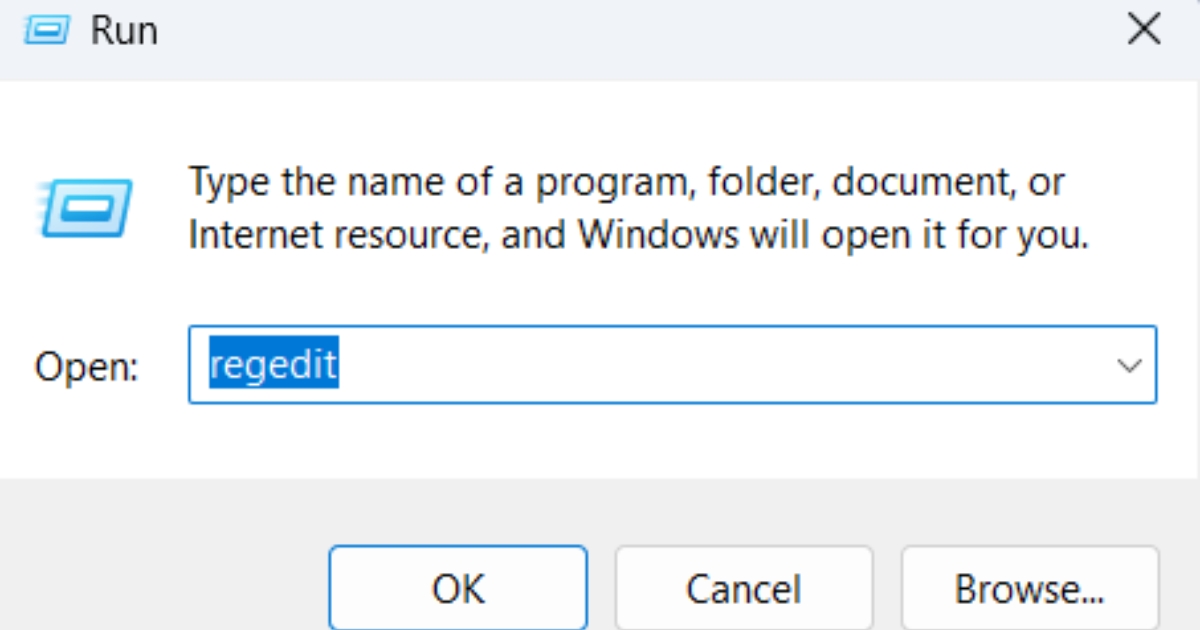This screenshot has width=1200, height=630.
Task: Click the highlighted regedit text
Action: pyautogui.click(x=273, y=365)
